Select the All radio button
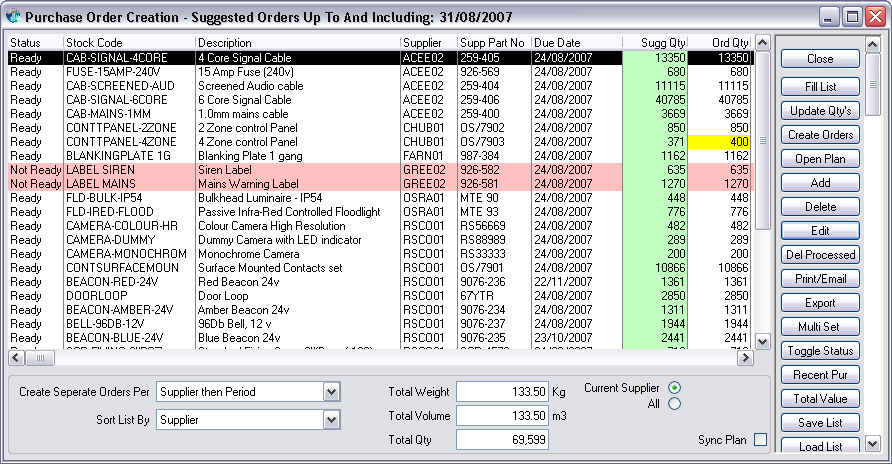Screen dimensions: 892x464 (x=674, y=404)
